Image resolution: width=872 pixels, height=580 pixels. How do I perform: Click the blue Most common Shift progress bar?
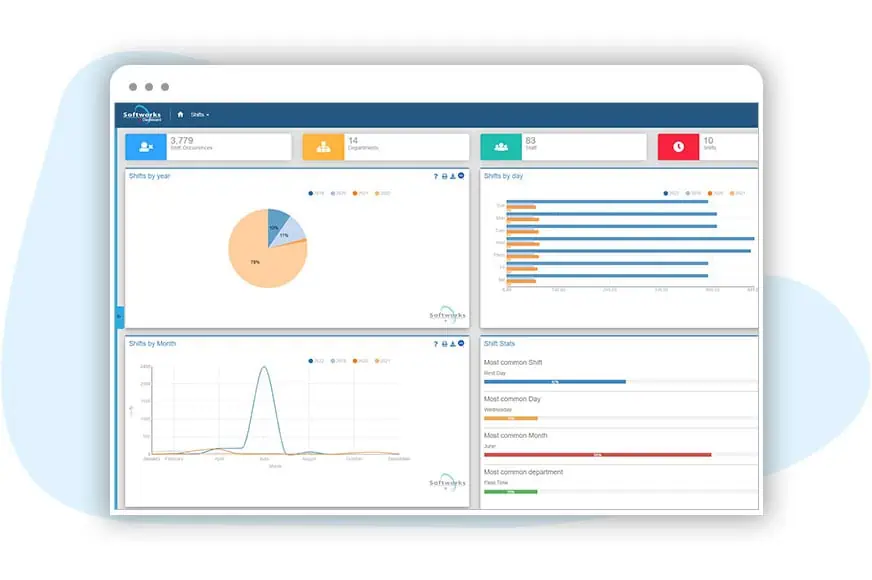click(x=555, y=382)
